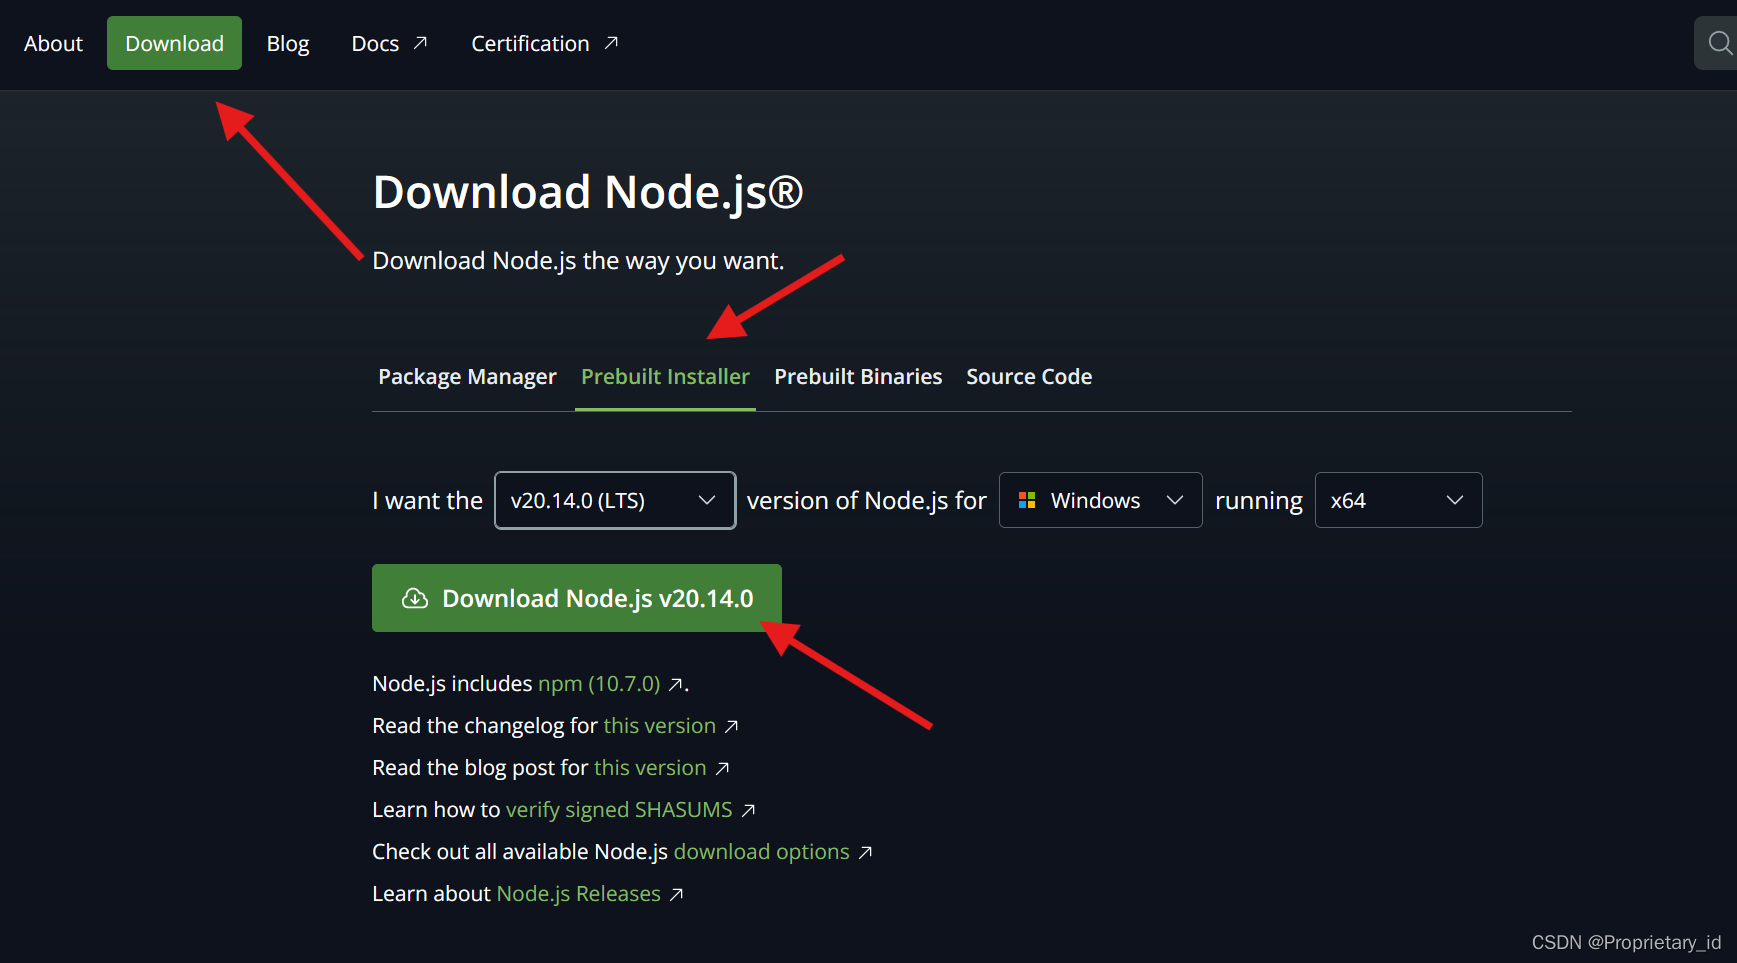Image resolution: width=1737 pixels, height=963 pixels.
Task: Click external arrow after changelog this version
Action: [731, 726]
